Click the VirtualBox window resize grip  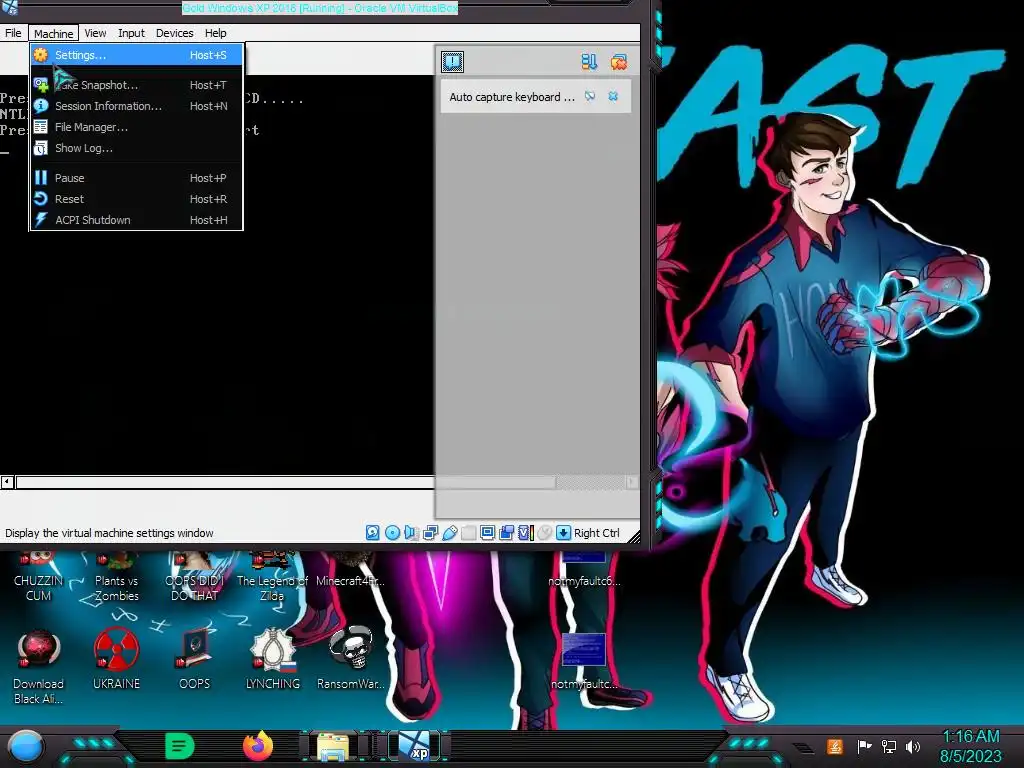pos(633,537)
